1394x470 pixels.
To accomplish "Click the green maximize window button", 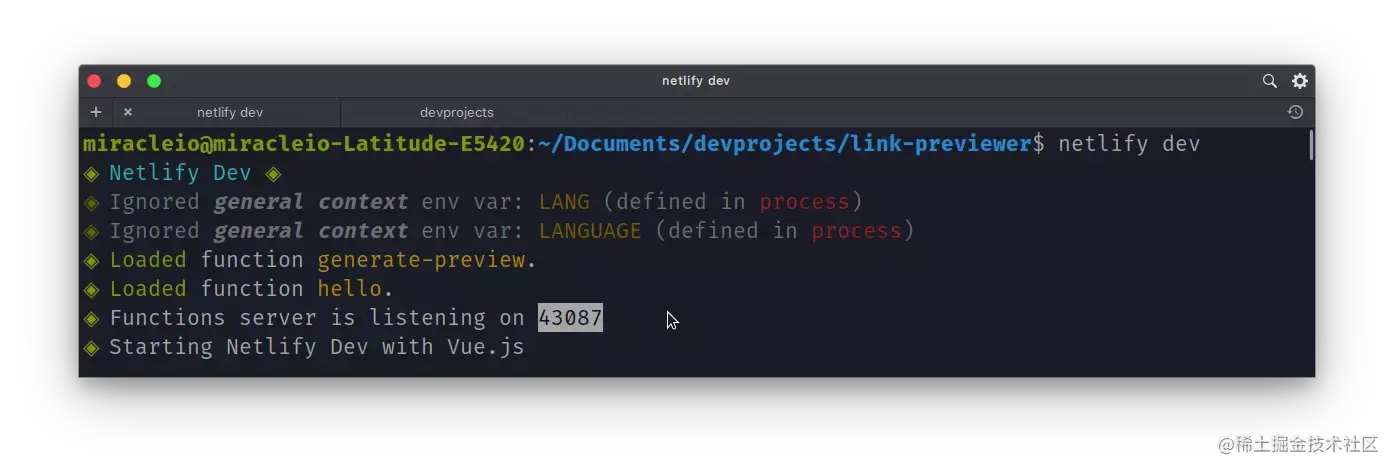I will click(x=154, y=81).
